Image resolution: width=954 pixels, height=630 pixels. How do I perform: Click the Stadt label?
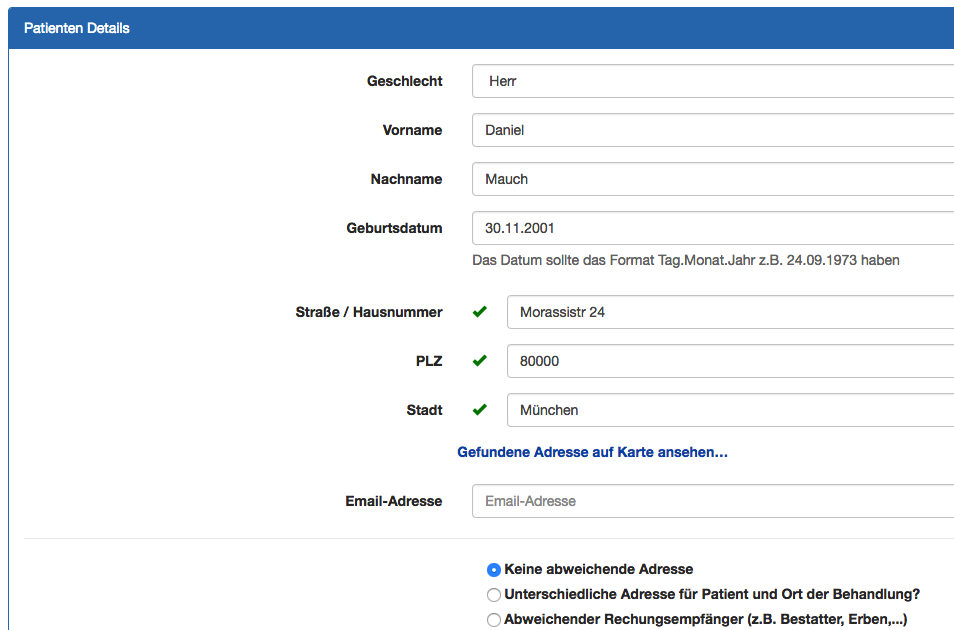tap(424, 410)
